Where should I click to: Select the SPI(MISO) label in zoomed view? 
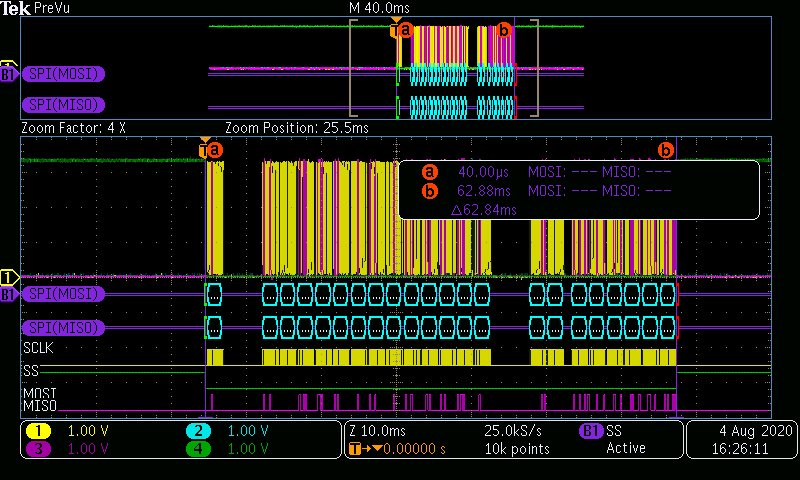(63, 327)
